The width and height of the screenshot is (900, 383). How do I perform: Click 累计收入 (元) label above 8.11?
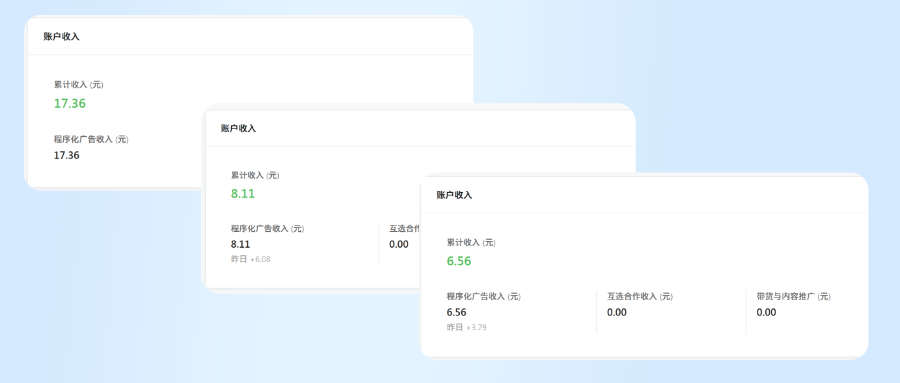[x=255, y=175]
